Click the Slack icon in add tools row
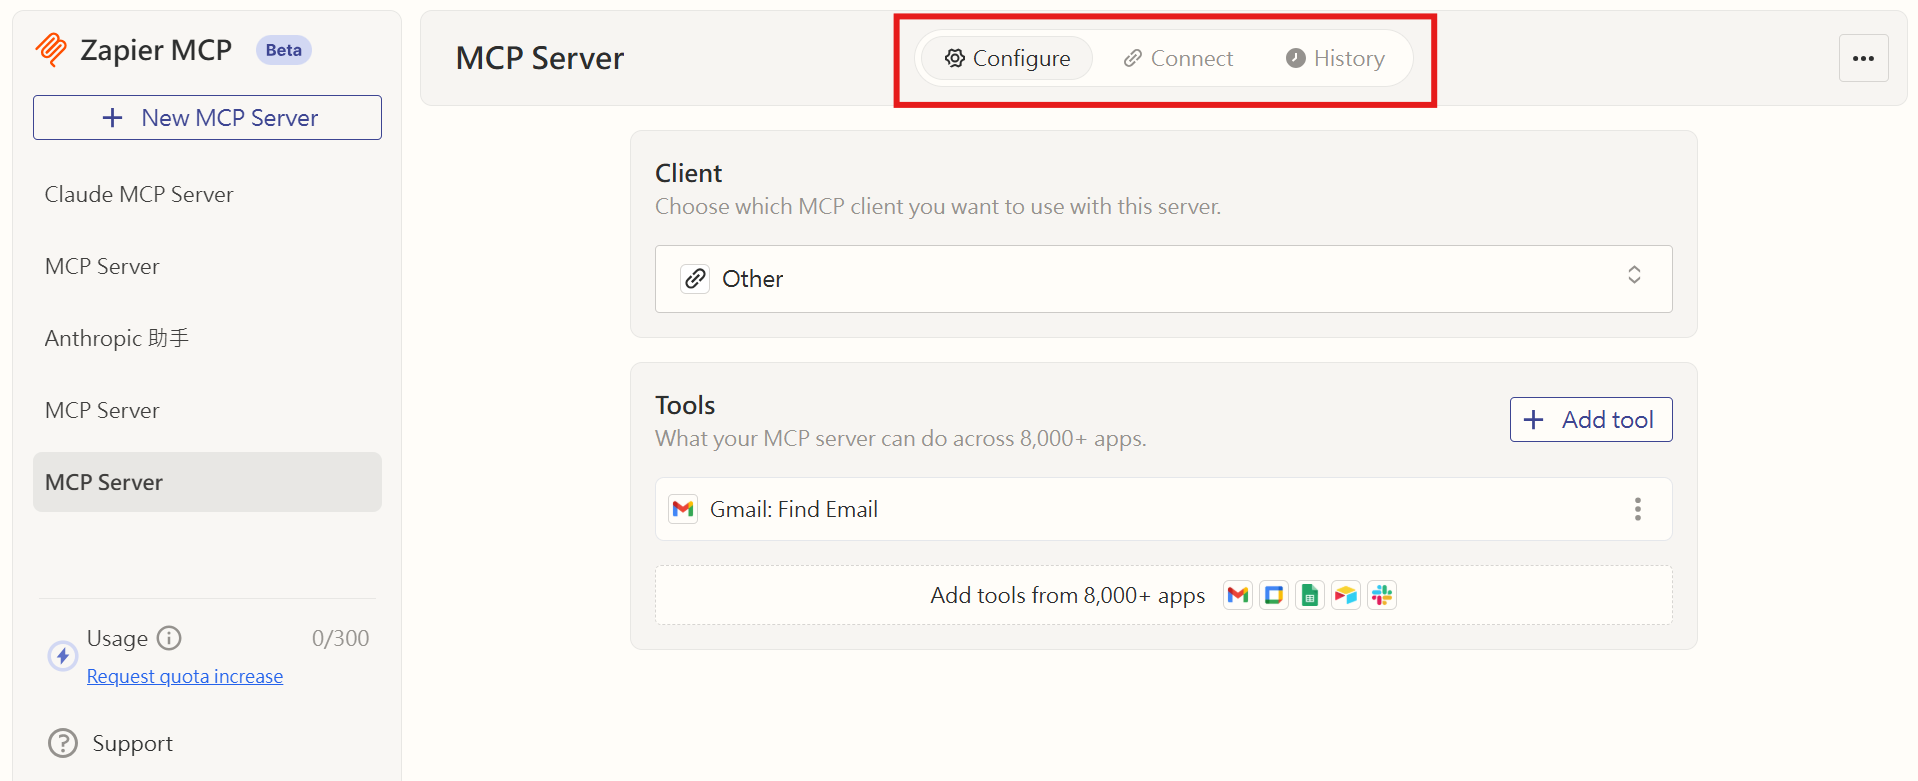Viewport: 1918px width, 781px height. pos(1382,595)
